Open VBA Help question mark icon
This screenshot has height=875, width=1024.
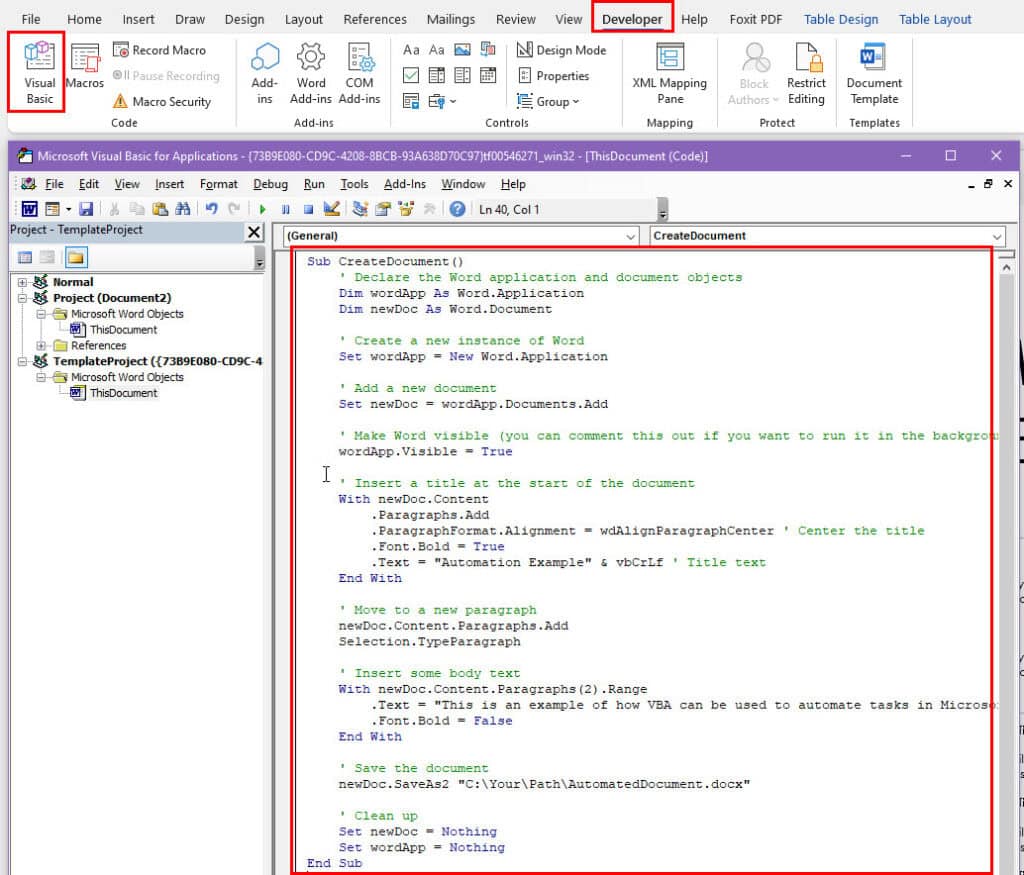[x=457, y=209]
